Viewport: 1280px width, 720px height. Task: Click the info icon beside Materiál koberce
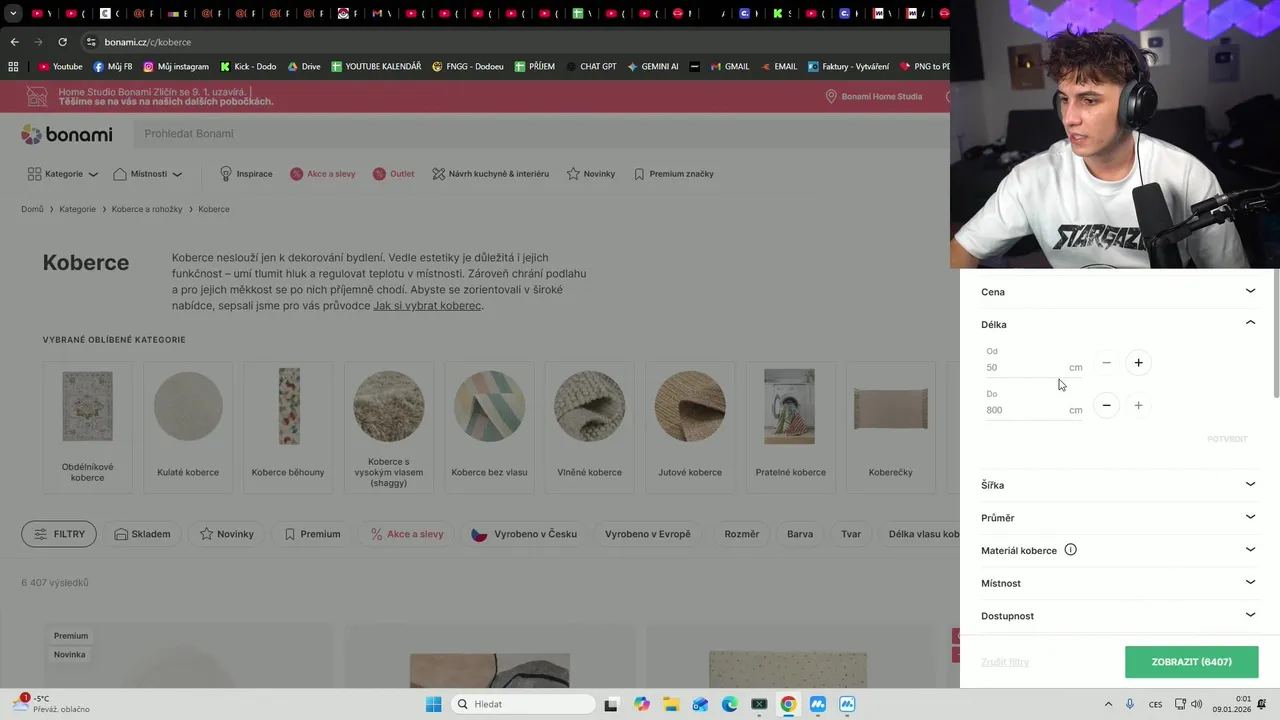click(1070, 550)
